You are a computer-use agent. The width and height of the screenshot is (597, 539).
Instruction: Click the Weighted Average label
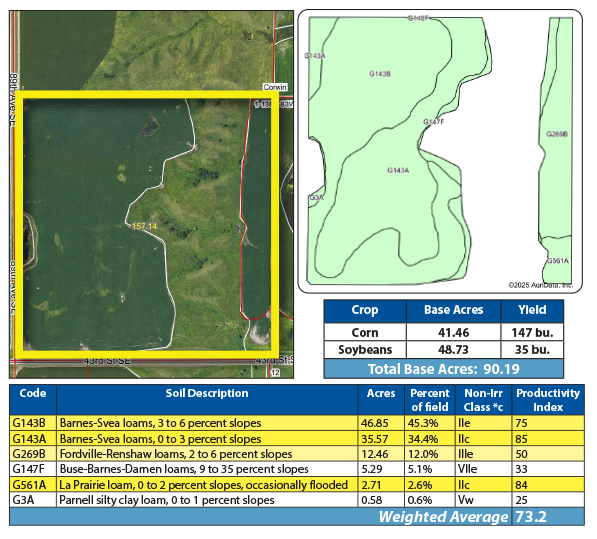click(443, 517)
